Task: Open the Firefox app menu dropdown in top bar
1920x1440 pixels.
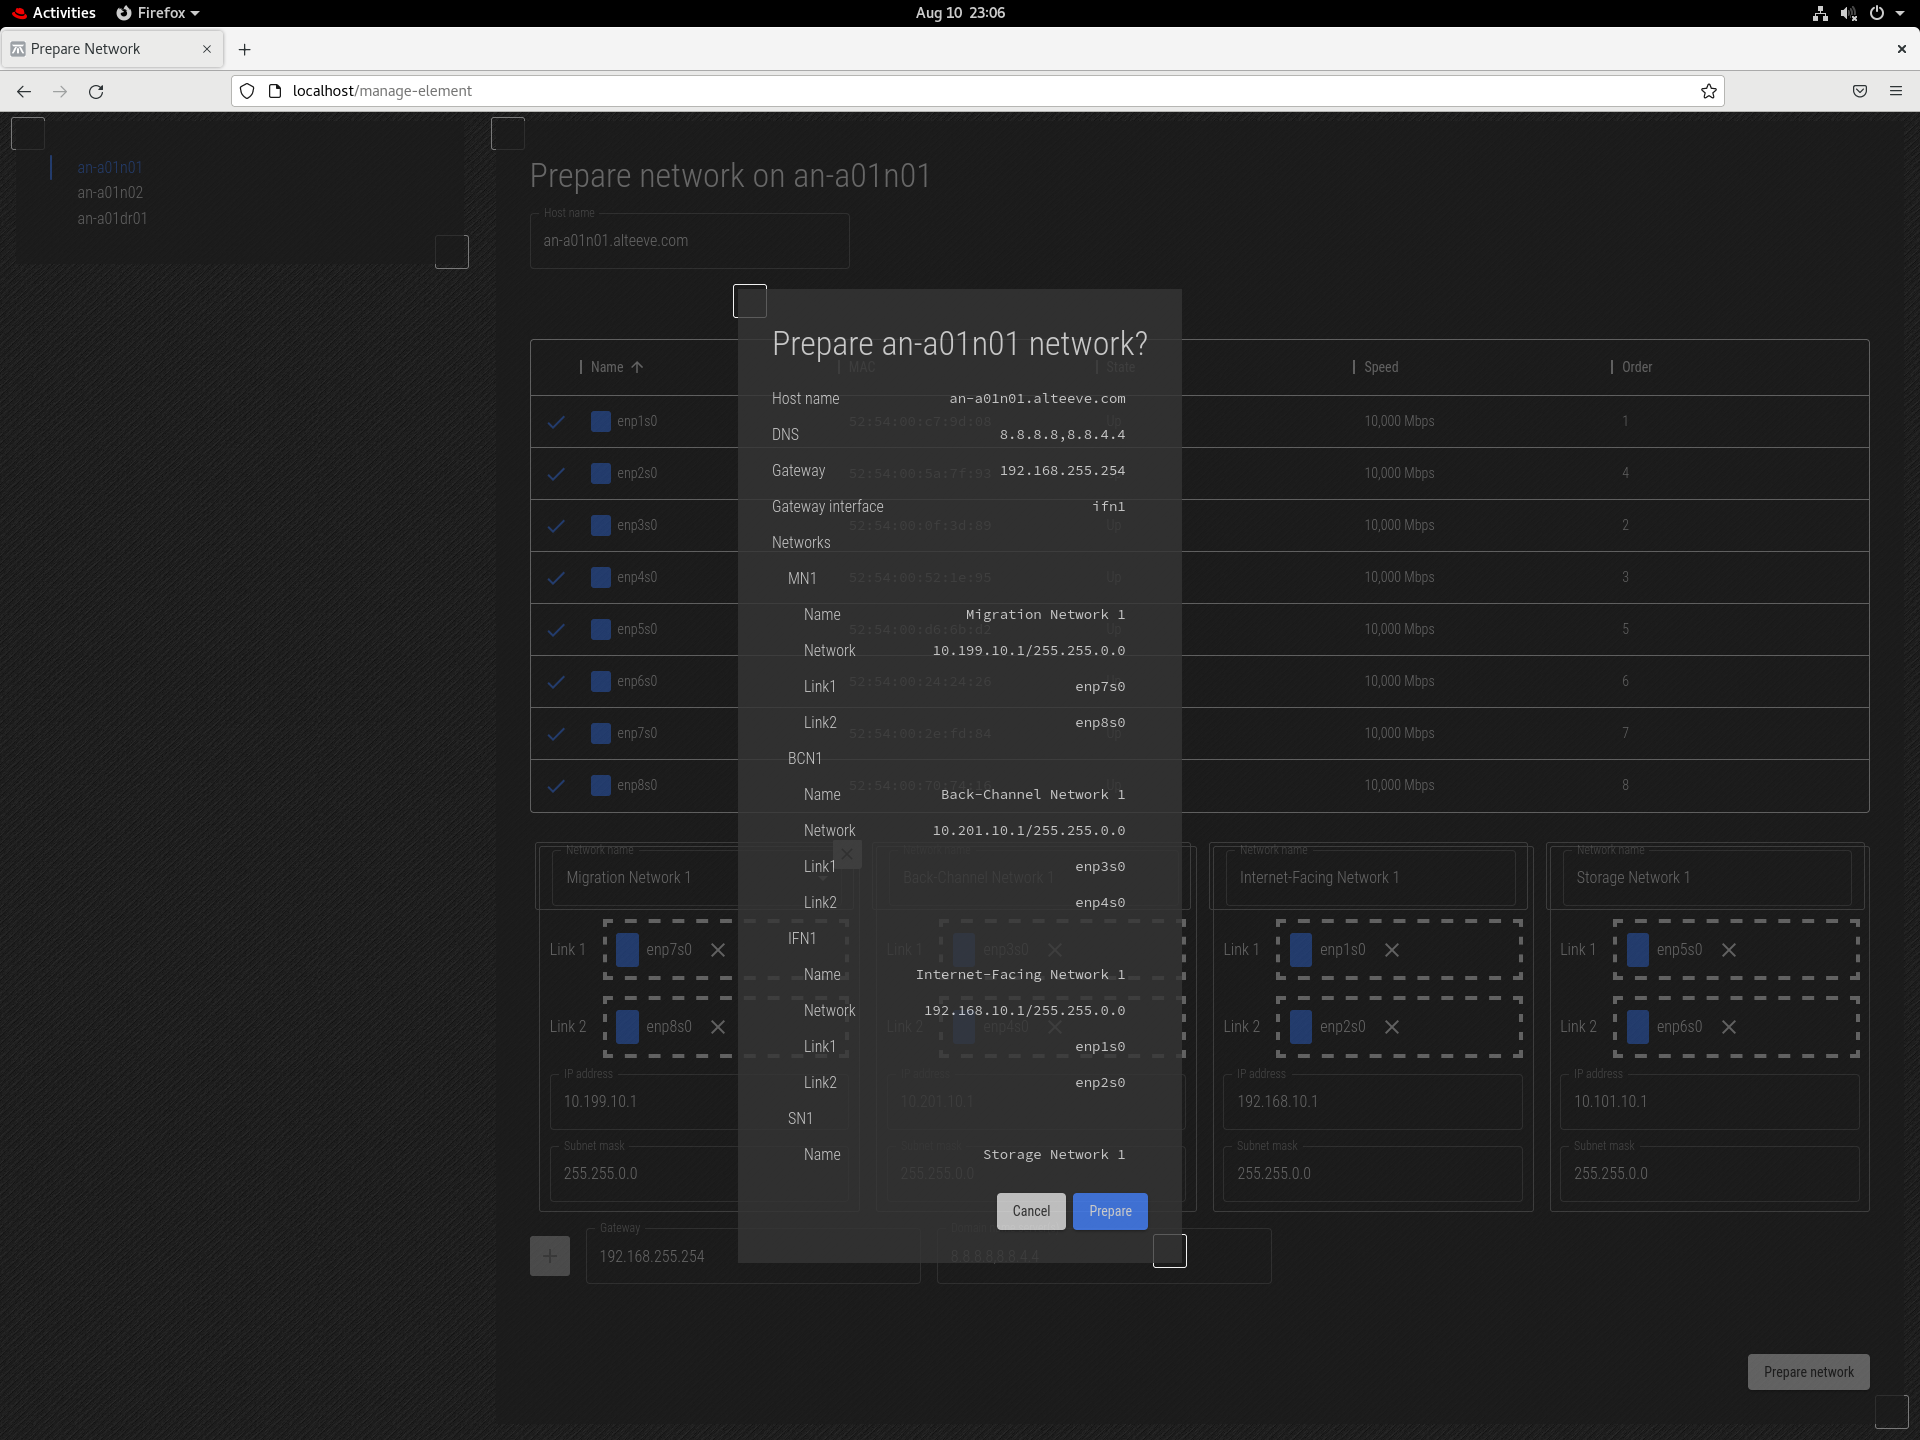Action: [x=158, y=13]
